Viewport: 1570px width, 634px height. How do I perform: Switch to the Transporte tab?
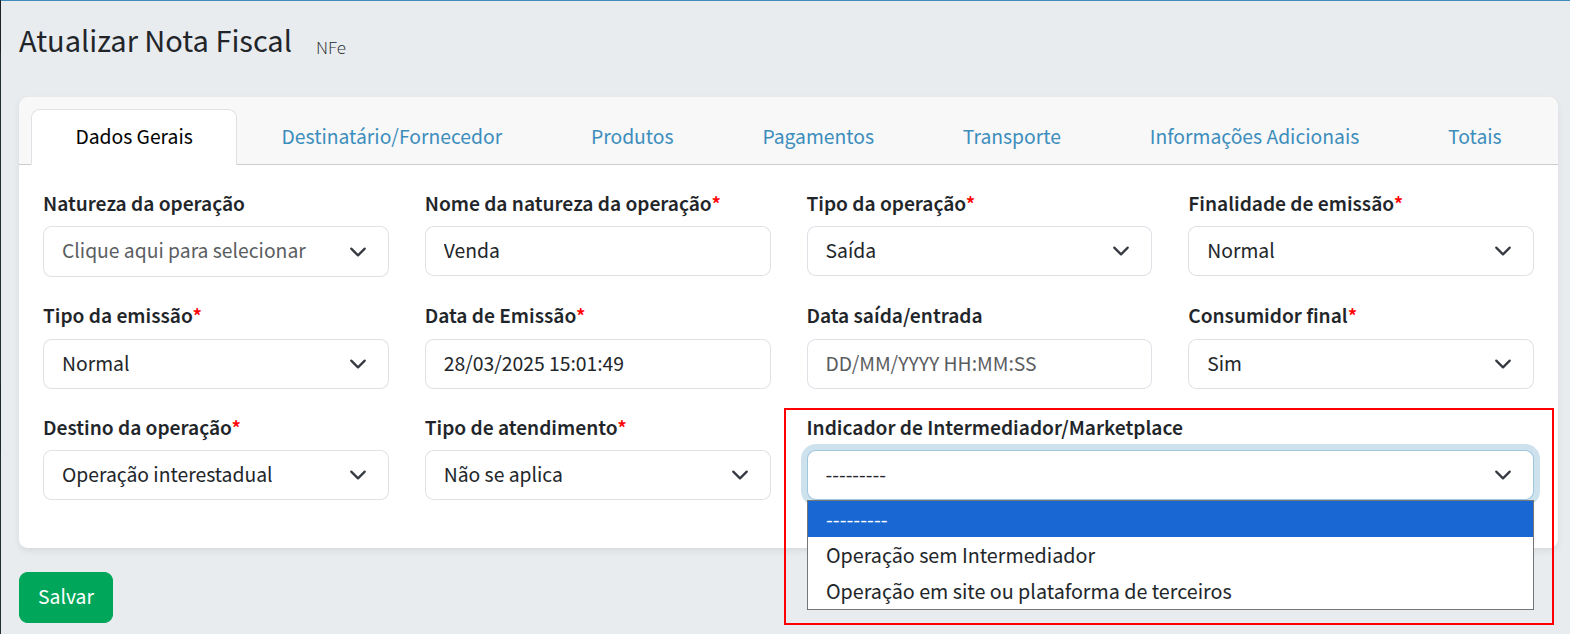pos(1011,137)
